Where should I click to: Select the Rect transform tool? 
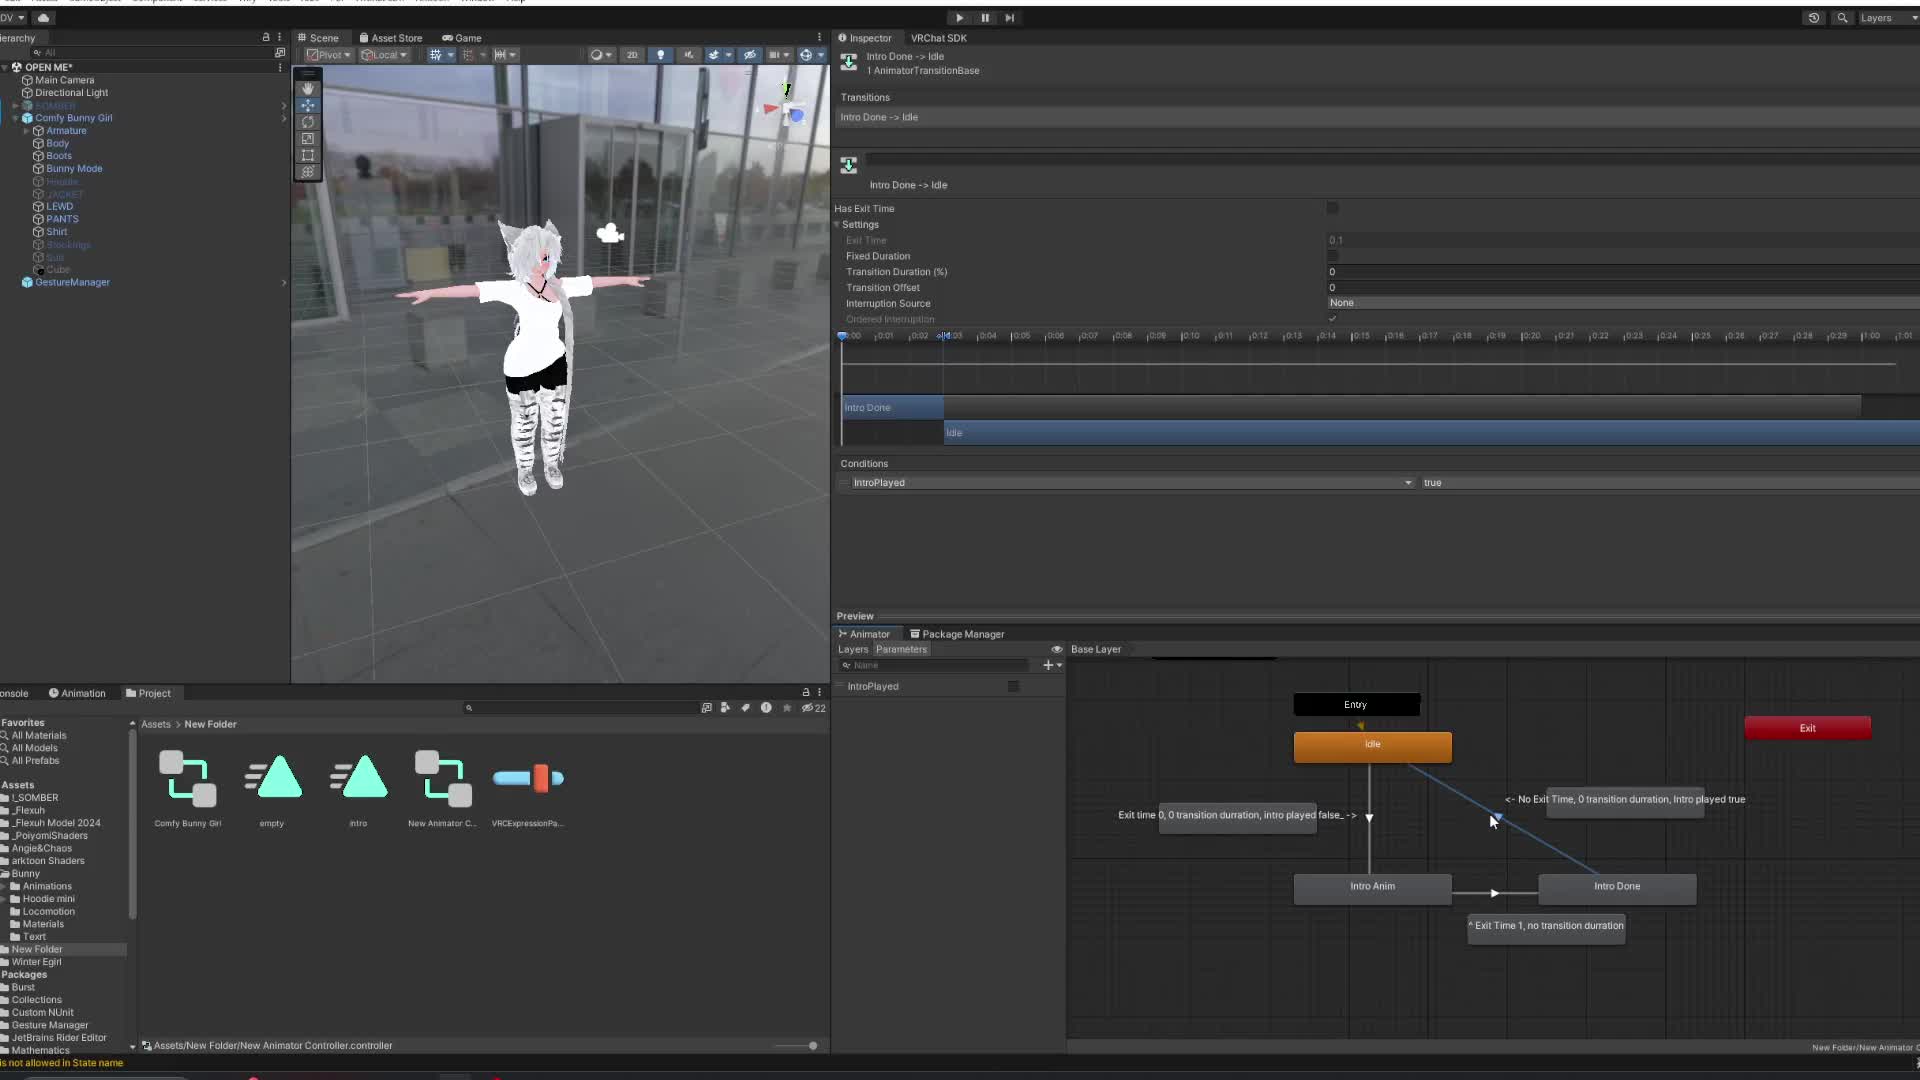308,156
